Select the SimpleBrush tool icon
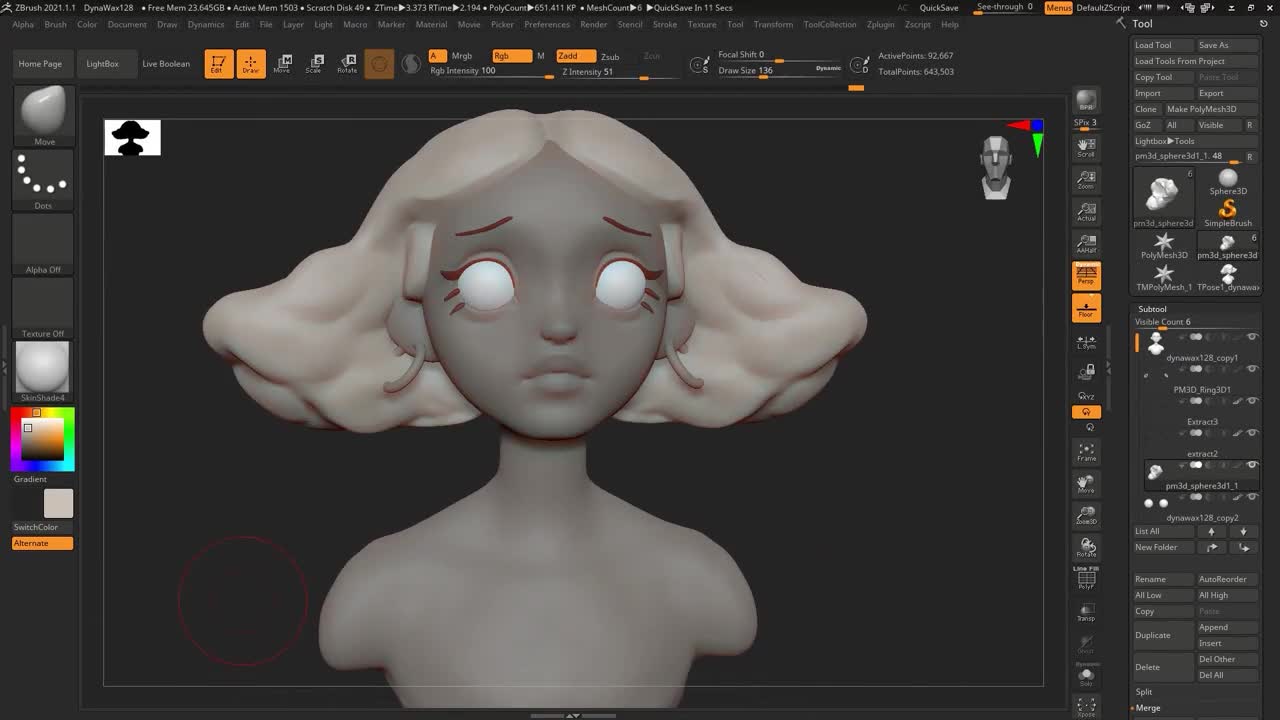The width and height of the screenshot is (1280, 720). [x=1228, y=213]
